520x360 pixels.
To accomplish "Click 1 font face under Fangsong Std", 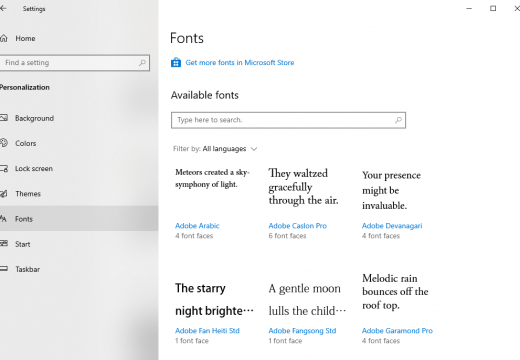I will point(285,341).
